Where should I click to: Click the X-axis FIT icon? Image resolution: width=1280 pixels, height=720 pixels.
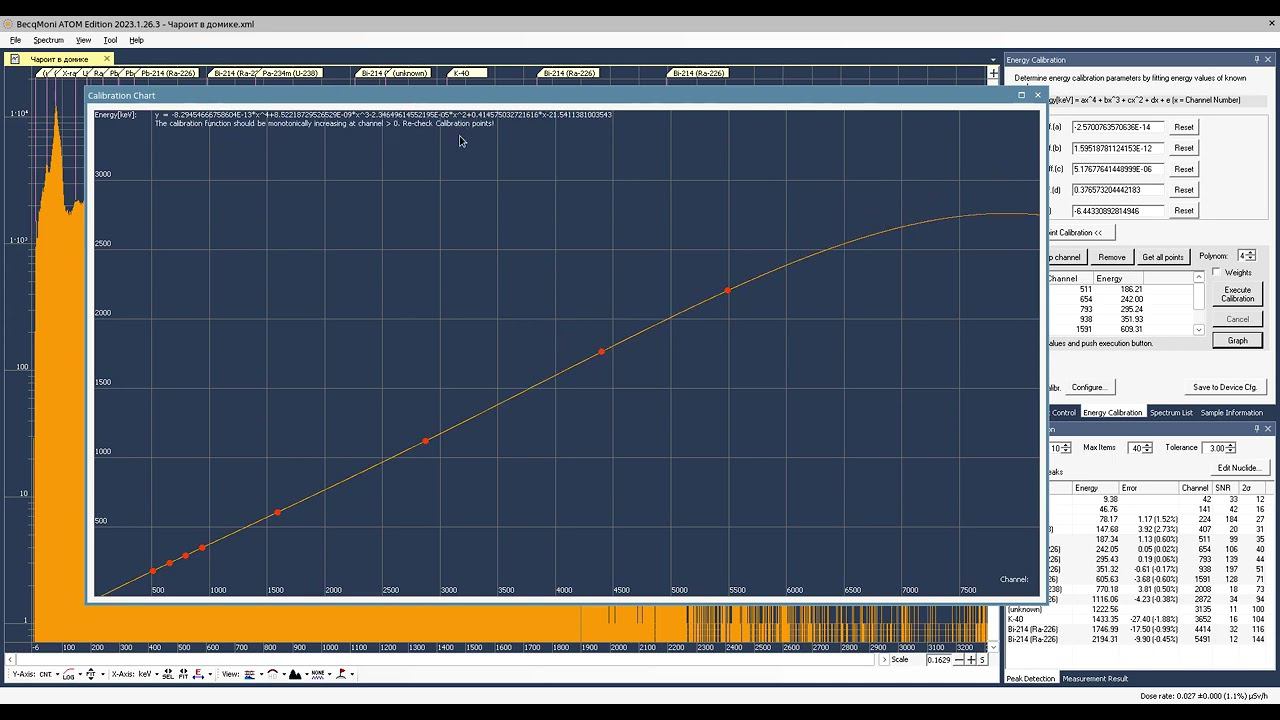[183, 674]
